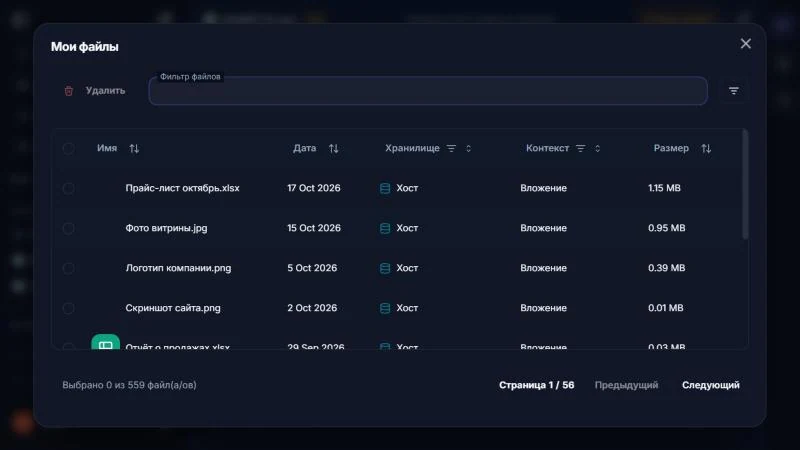The height and width of the screenshot is (450, 800).
Task: Sort files by size using the arrows icon
Action: [706, 148]
